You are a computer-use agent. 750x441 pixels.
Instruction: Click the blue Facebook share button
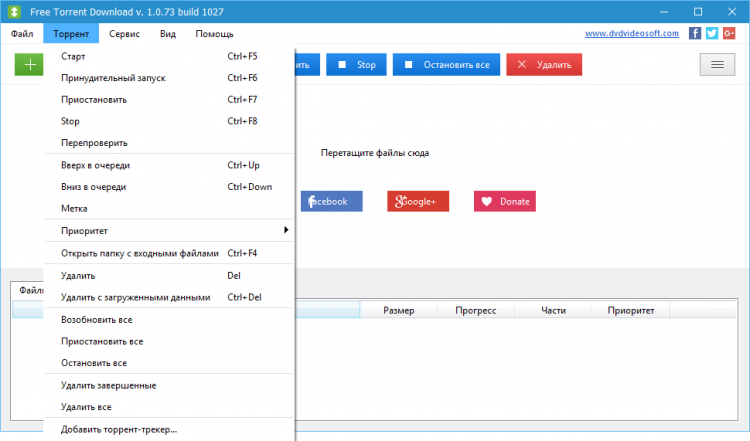(331, 201)
